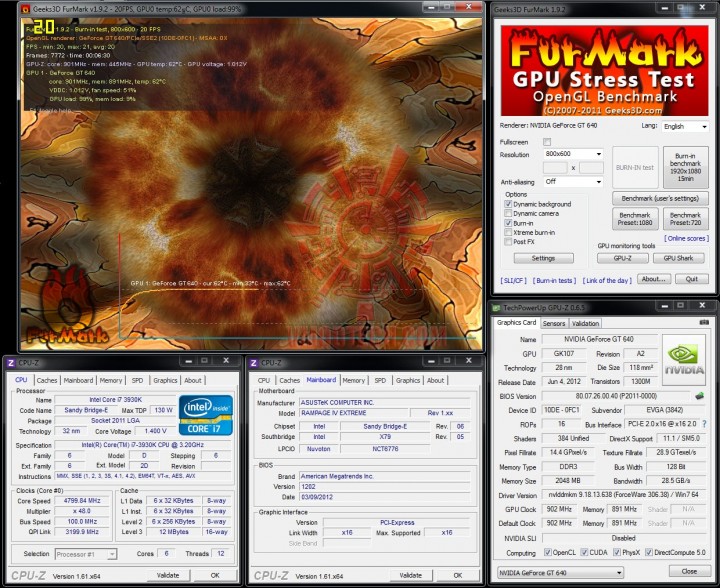This screenshot has width=720, height=588.
Task: Click the Z icon of the CPU-Z Mainboard window
Action: click(253, 363)
